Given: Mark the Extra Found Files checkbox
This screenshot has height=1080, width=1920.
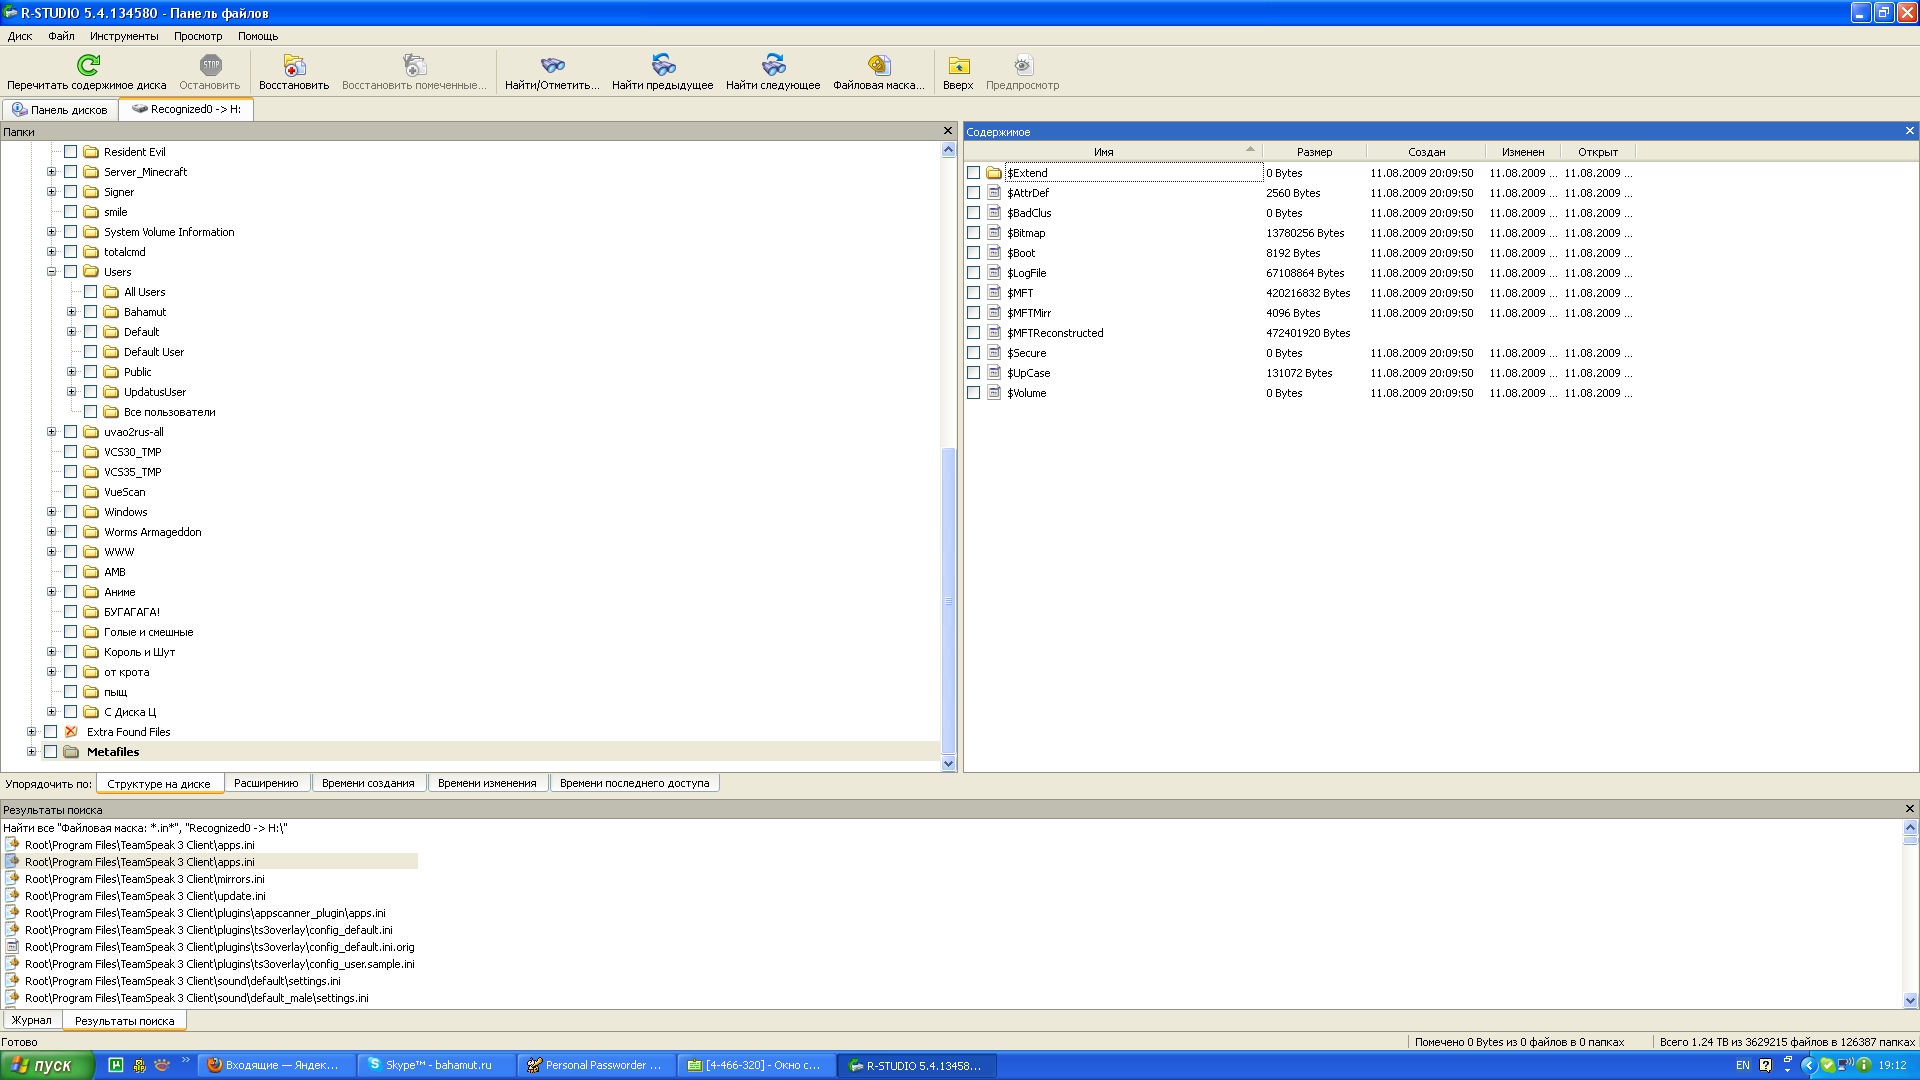Looking at the screenshot, I should [51, 732].
